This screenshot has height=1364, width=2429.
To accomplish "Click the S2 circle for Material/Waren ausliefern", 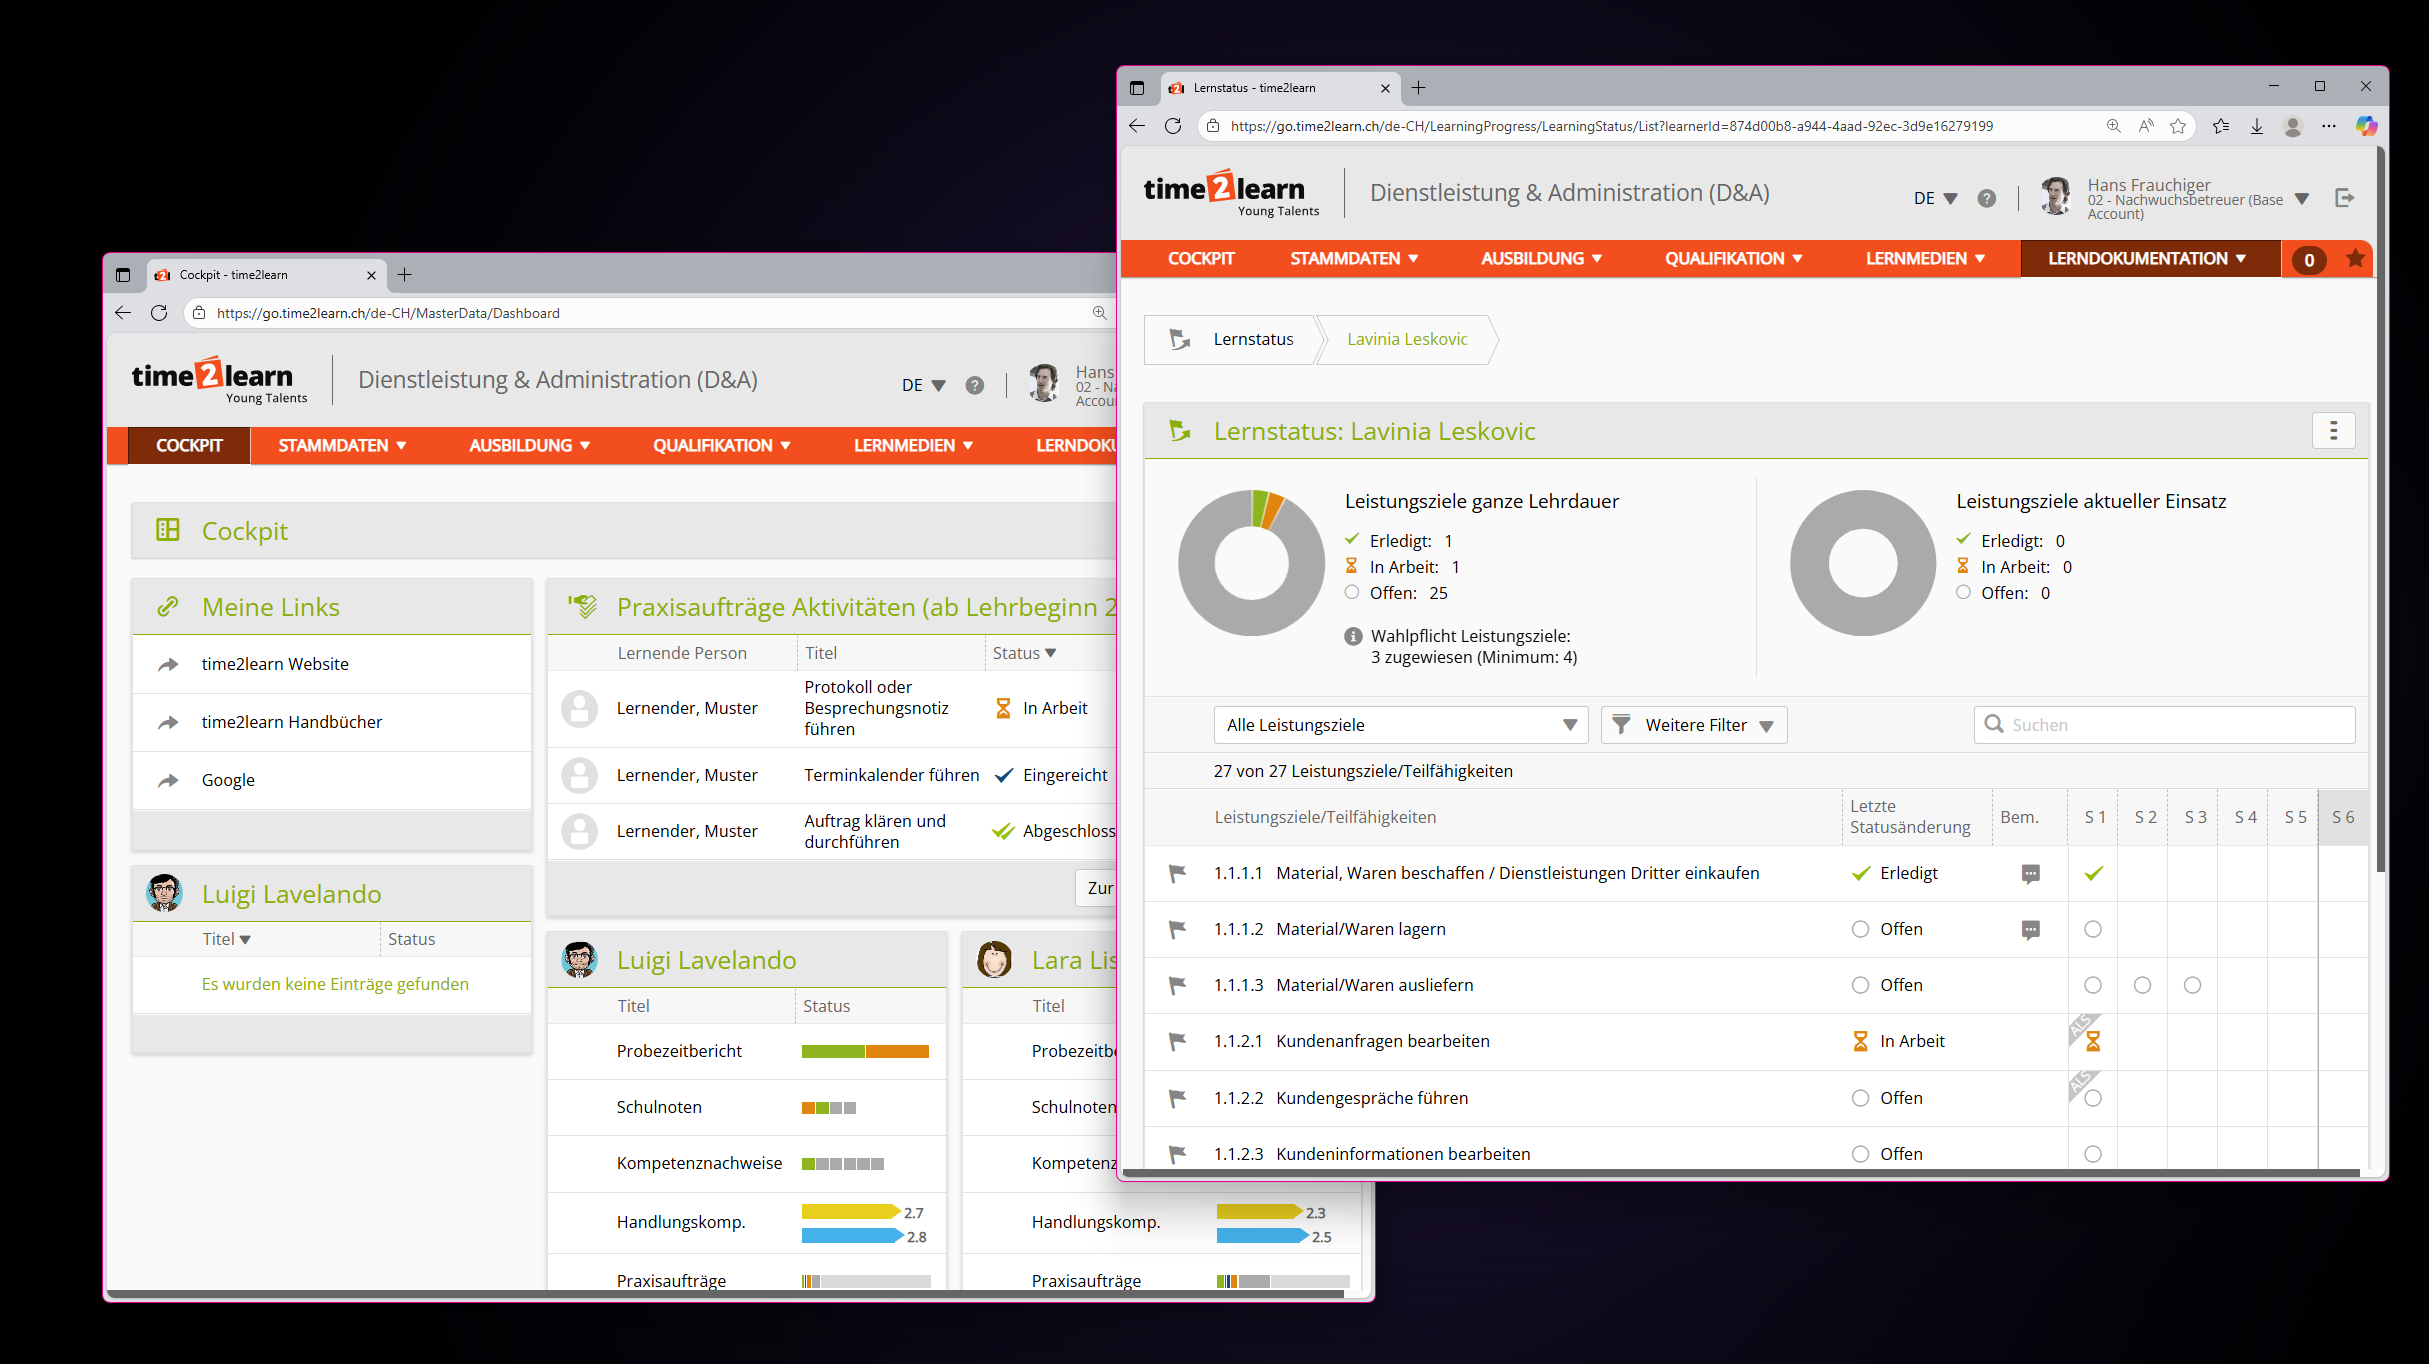I will click(2142, 985).
